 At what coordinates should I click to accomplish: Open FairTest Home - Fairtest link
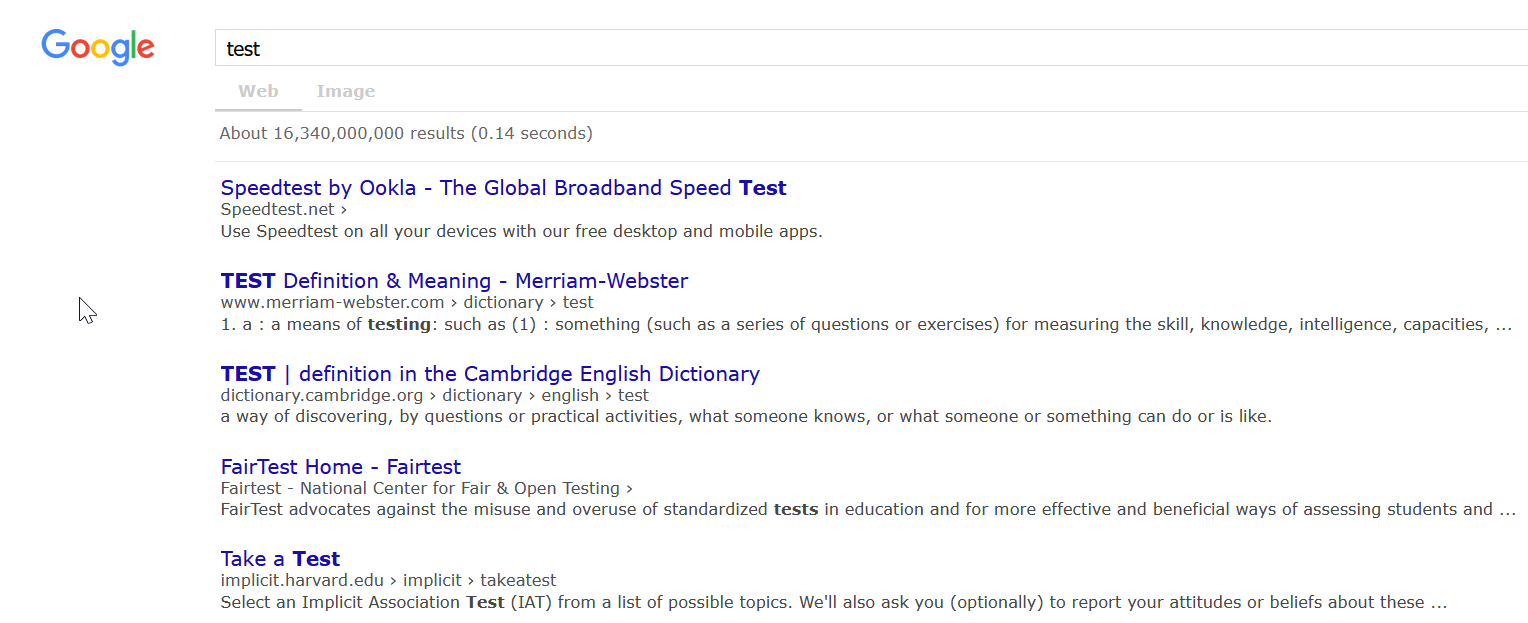[340, 467]
